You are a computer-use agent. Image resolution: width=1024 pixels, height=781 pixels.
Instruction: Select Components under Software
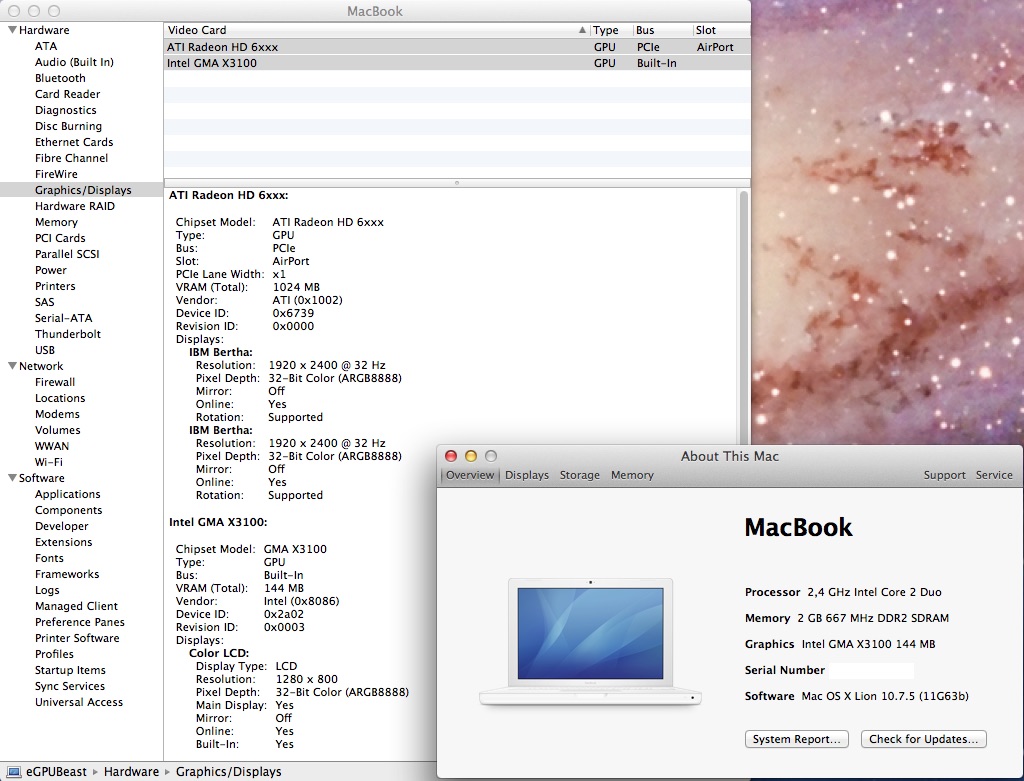[x=69, y=510]
